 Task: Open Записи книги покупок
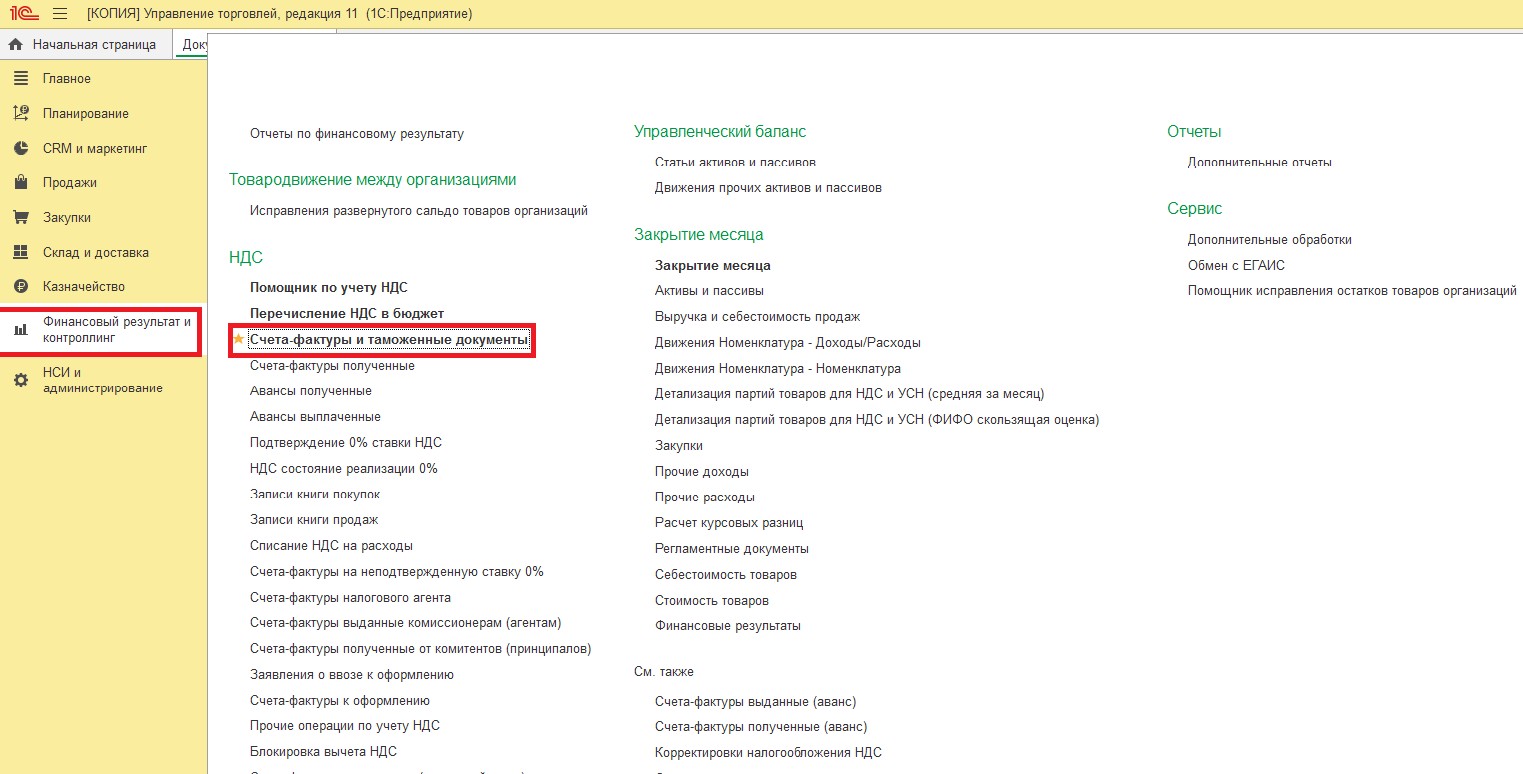pos(315,494)
